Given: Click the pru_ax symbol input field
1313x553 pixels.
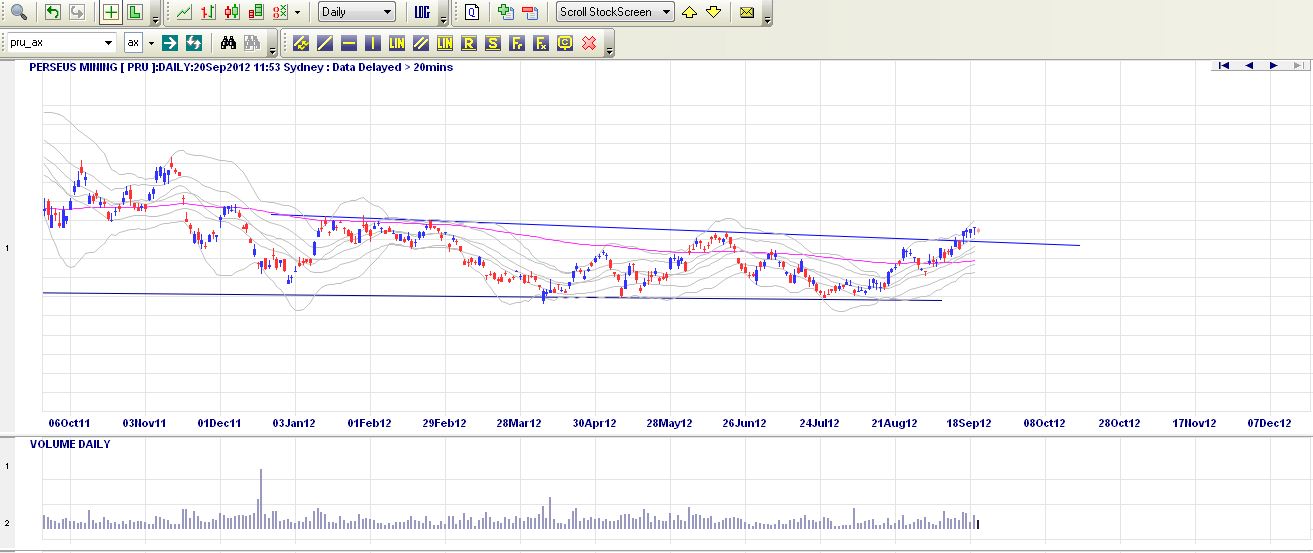Looking at the screenshot, I should coord(53,42).
